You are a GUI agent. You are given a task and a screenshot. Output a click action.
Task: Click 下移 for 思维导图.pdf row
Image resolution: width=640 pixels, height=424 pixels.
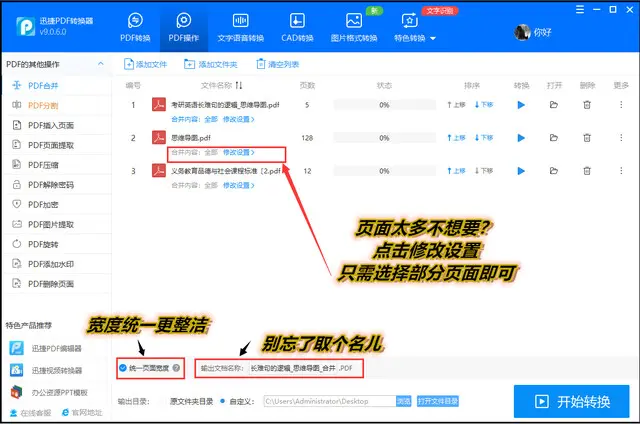click(x=484, y=138)
